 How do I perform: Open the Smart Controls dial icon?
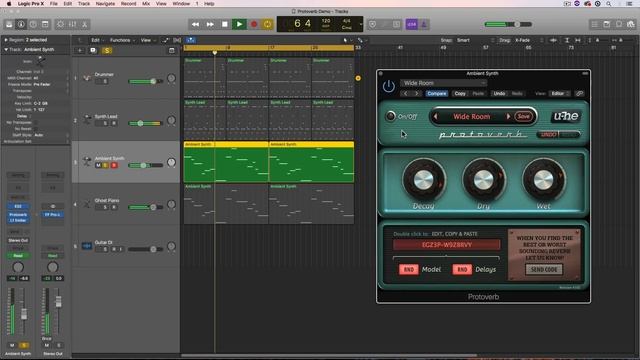(x=60, y=24)
